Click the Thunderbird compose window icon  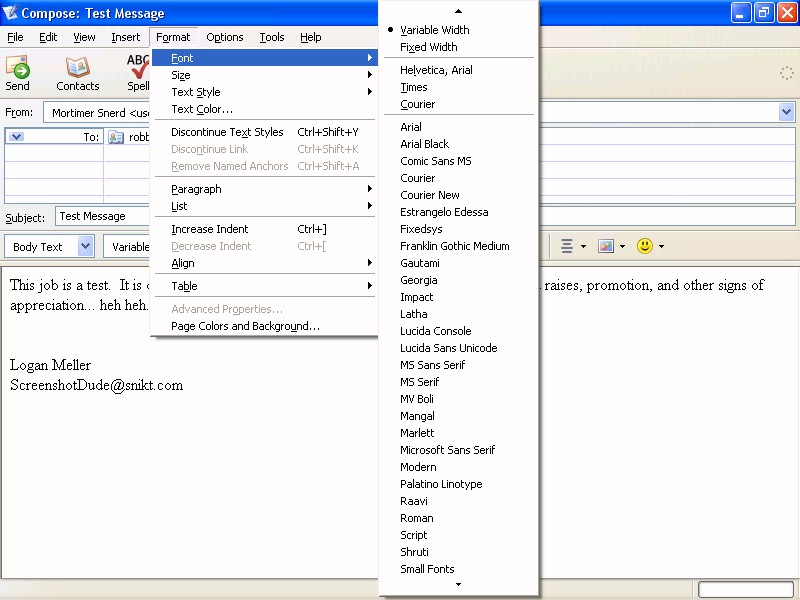[x=10, y=12]
